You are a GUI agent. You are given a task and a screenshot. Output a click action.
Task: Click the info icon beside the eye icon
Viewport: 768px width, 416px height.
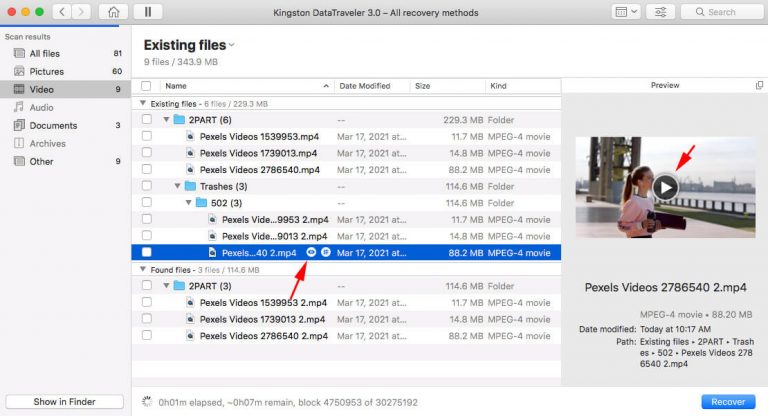click(x=326, y=252)
